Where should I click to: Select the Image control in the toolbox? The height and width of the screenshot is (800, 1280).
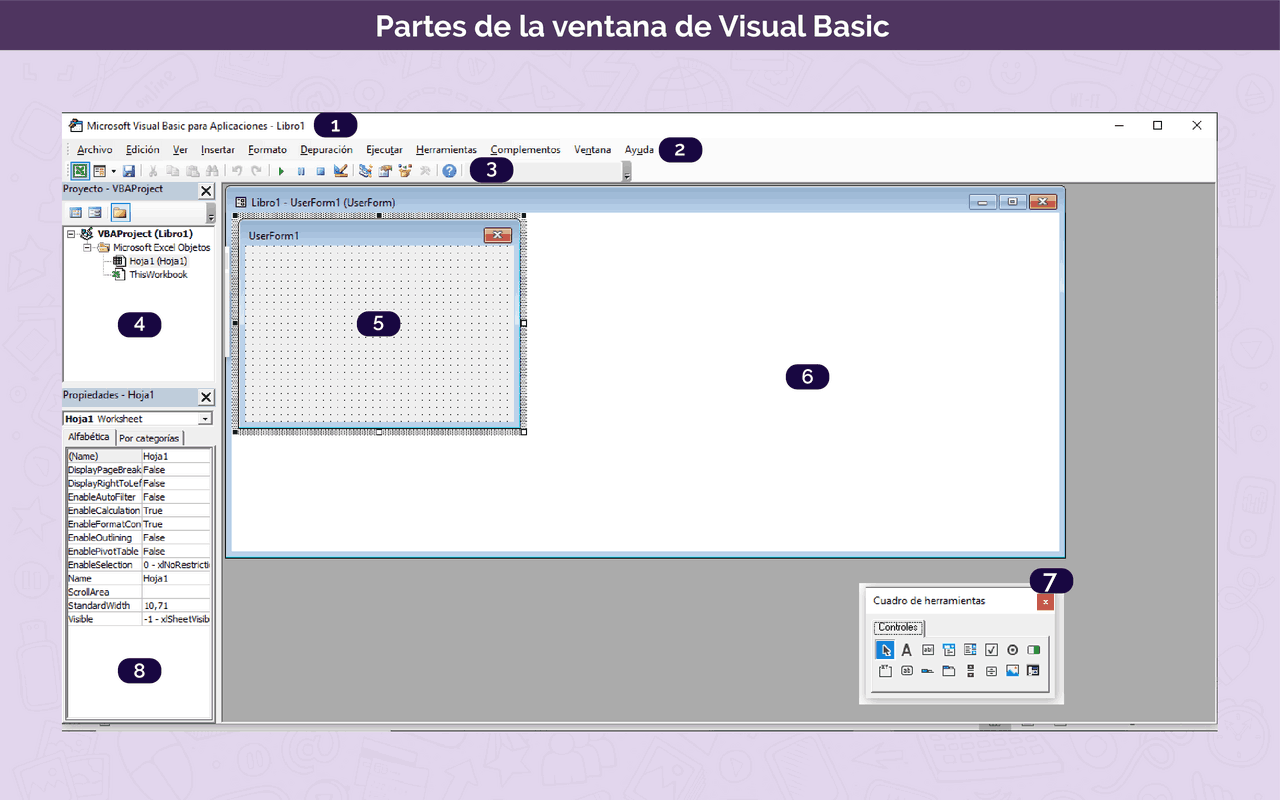tap(1012, 671)
